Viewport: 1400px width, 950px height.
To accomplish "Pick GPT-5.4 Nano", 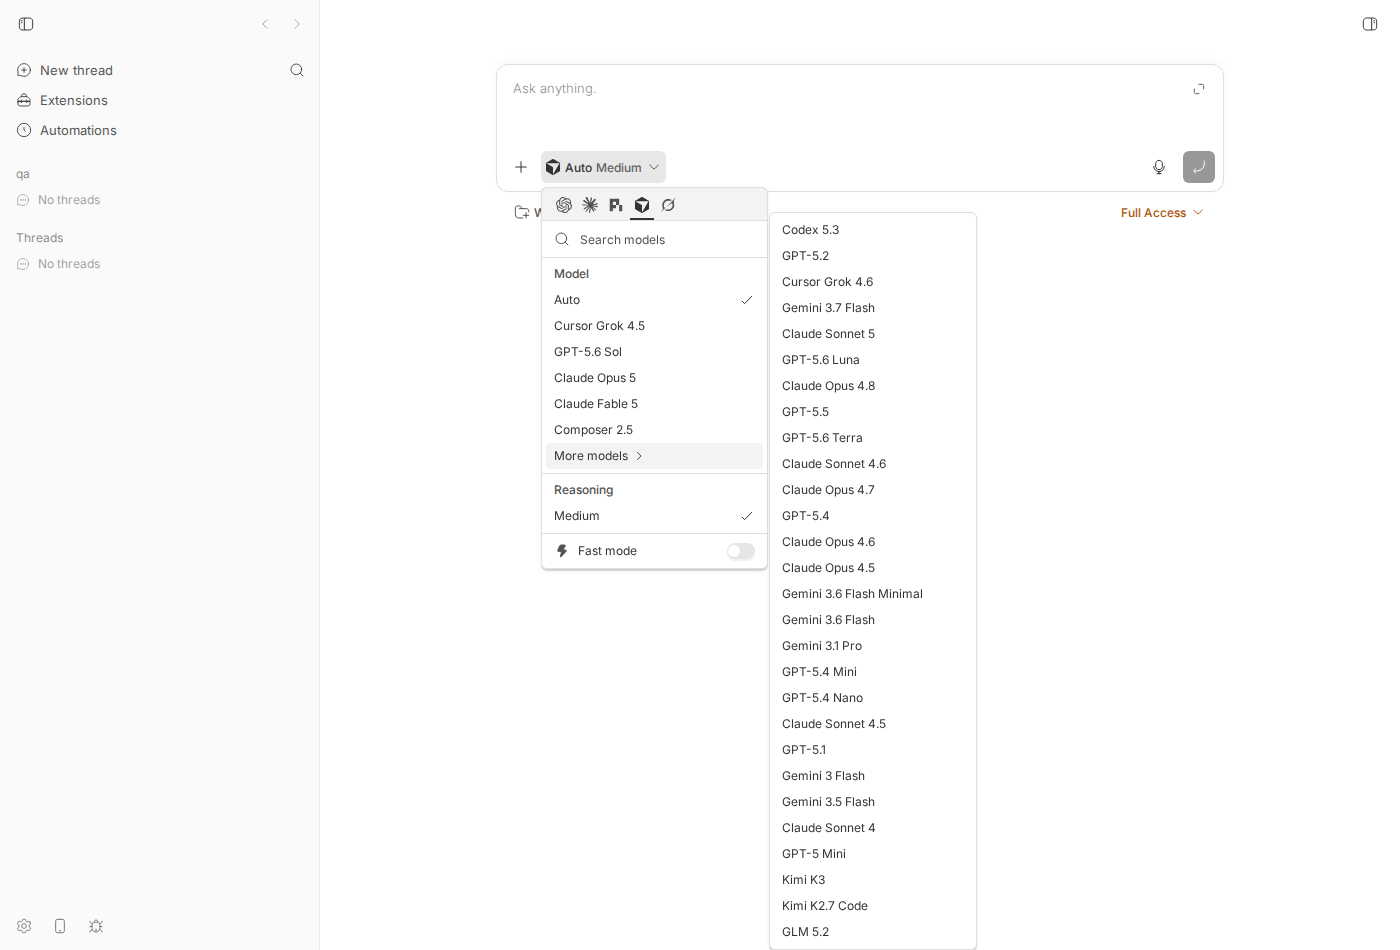I will [x=873, y=698].
